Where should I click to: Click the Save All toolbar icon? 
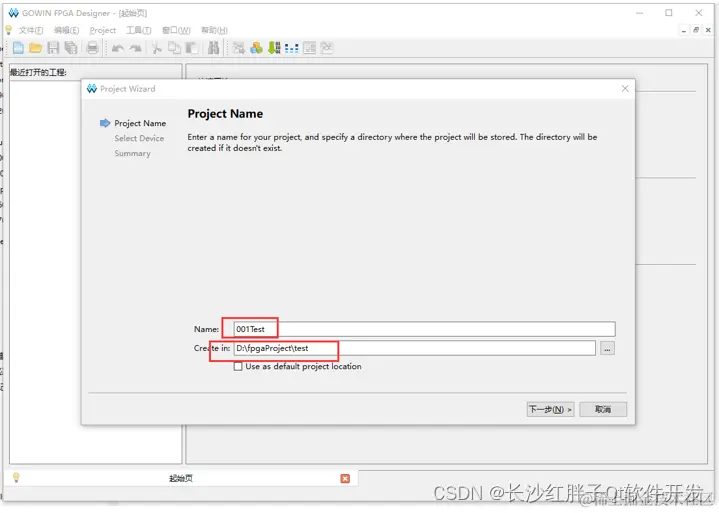tap(71, 48)
